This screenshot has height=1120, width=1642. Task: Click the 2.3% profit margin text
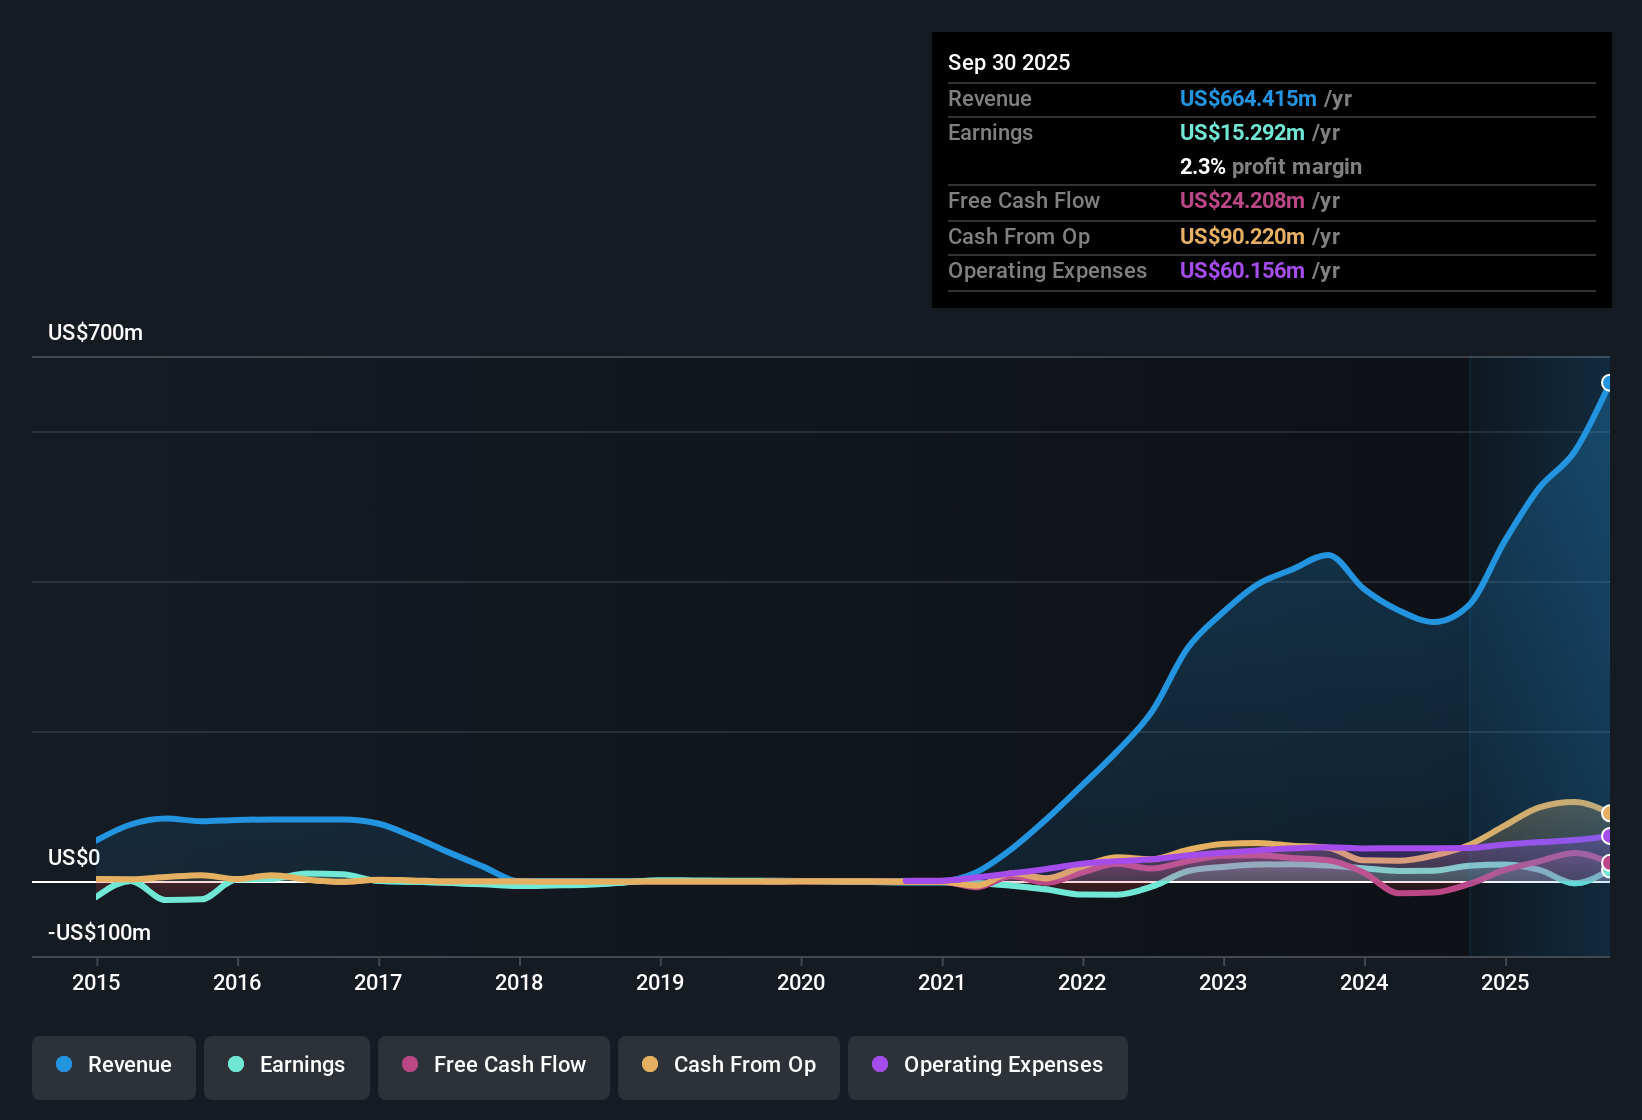(1271, 167)
